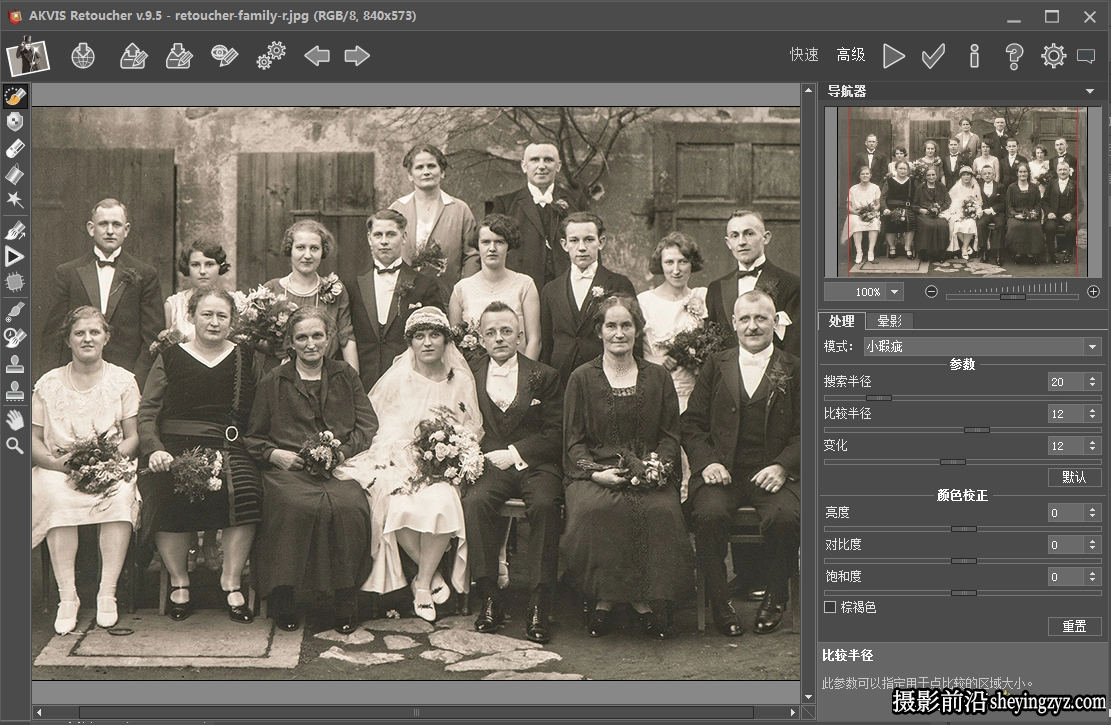Click the 搜索半径 value field
1111x725 pixels.
tap(1066, 382)
